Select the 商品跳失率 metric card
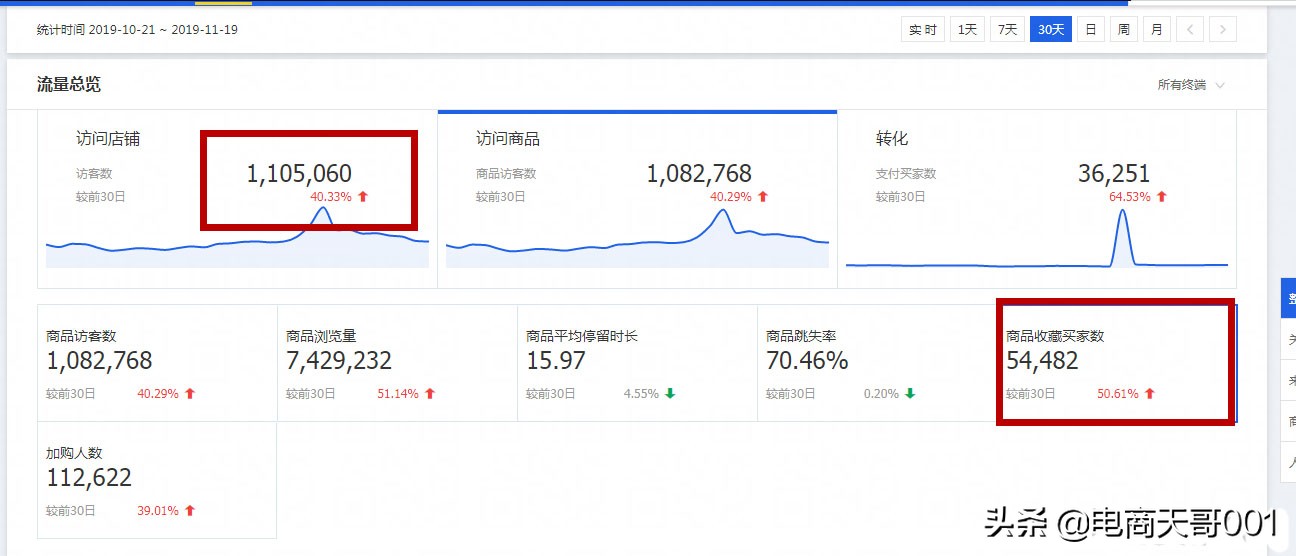1296x556 pixels. (x=877, y=363)
